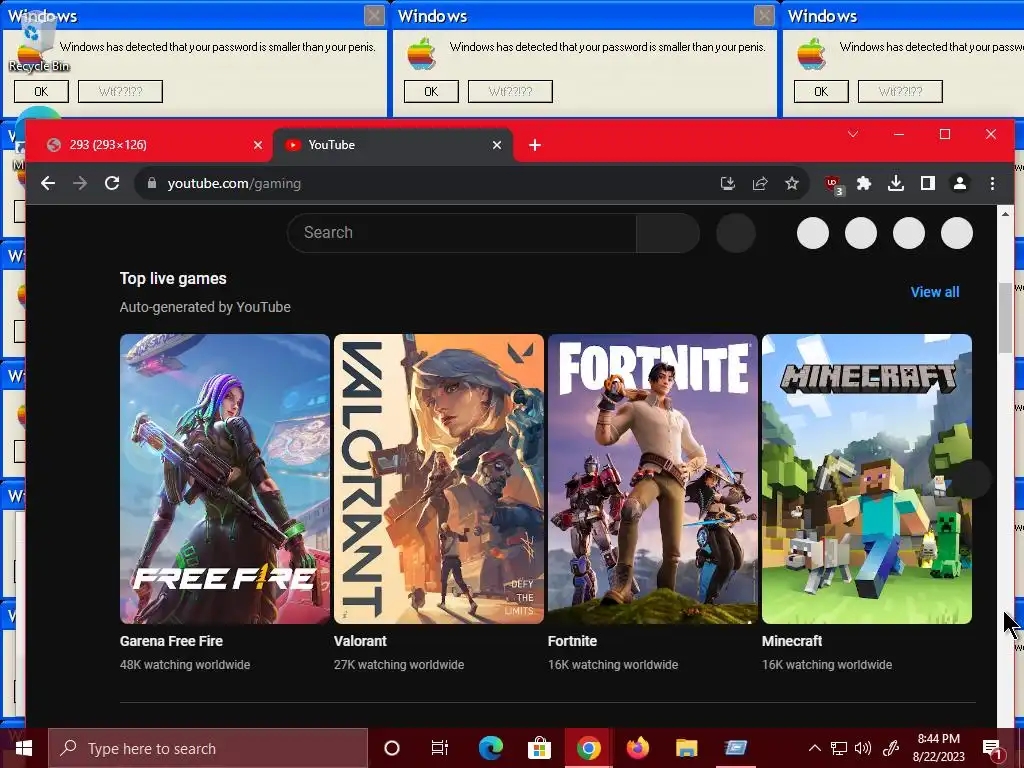Open the Minecraft game card image

(x=867, y=479)
